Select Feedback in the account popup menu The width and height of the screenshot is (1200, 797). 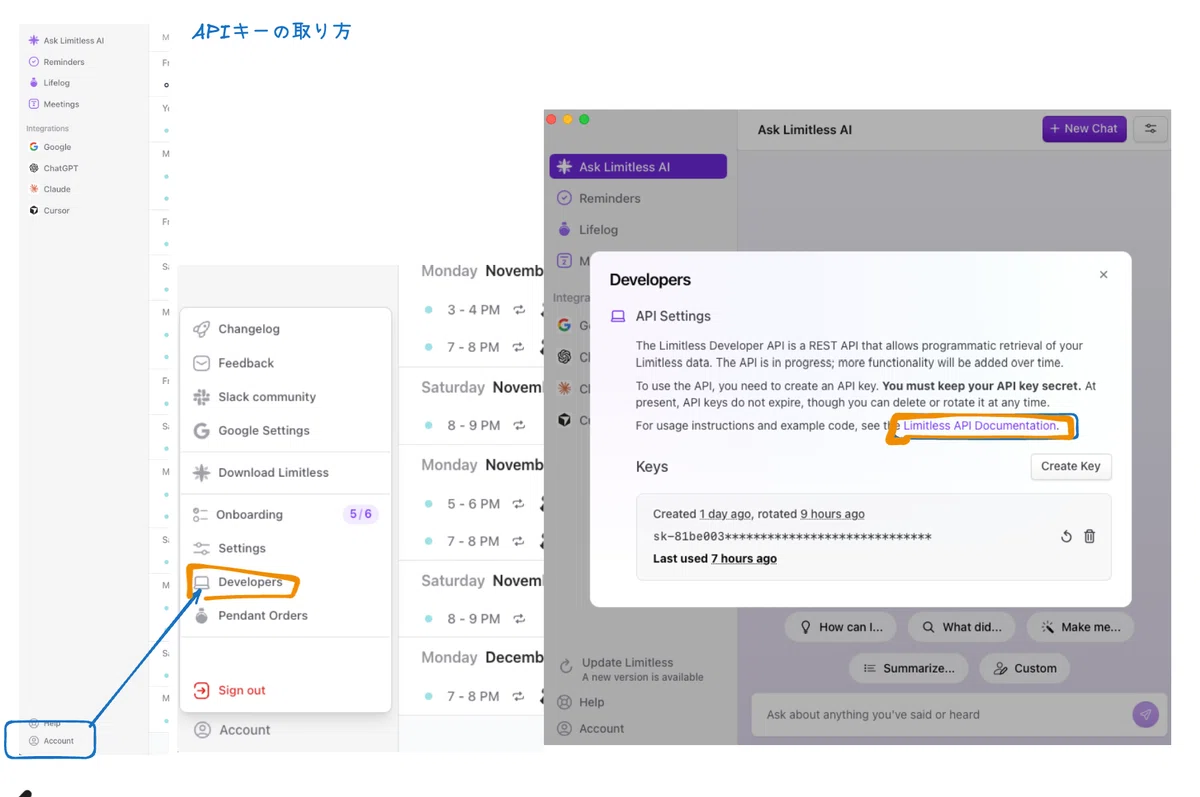(x=285, y=363)
